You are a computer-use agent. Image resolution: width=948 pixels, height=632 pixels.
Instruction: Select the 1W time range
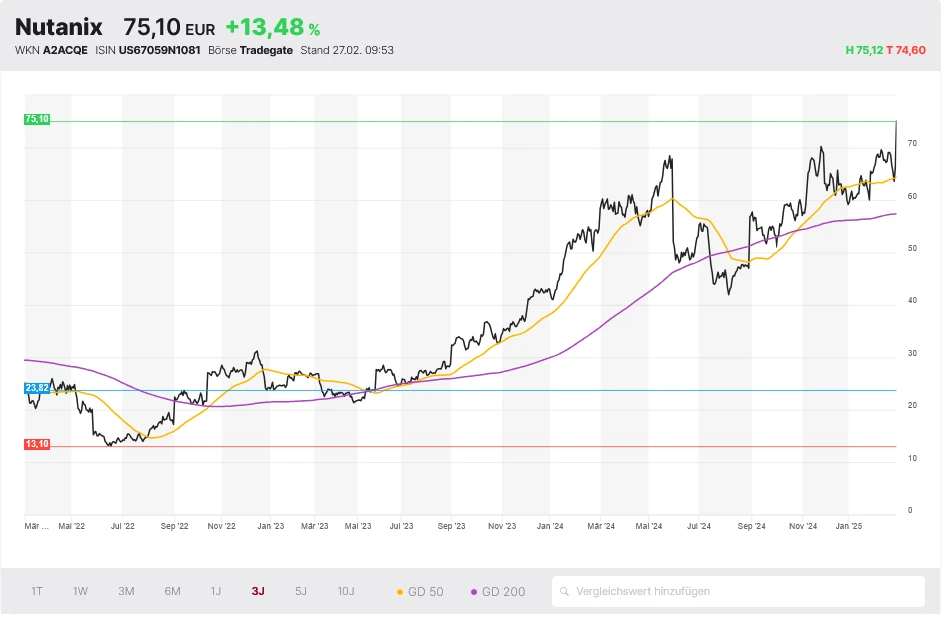coord(80,591)
